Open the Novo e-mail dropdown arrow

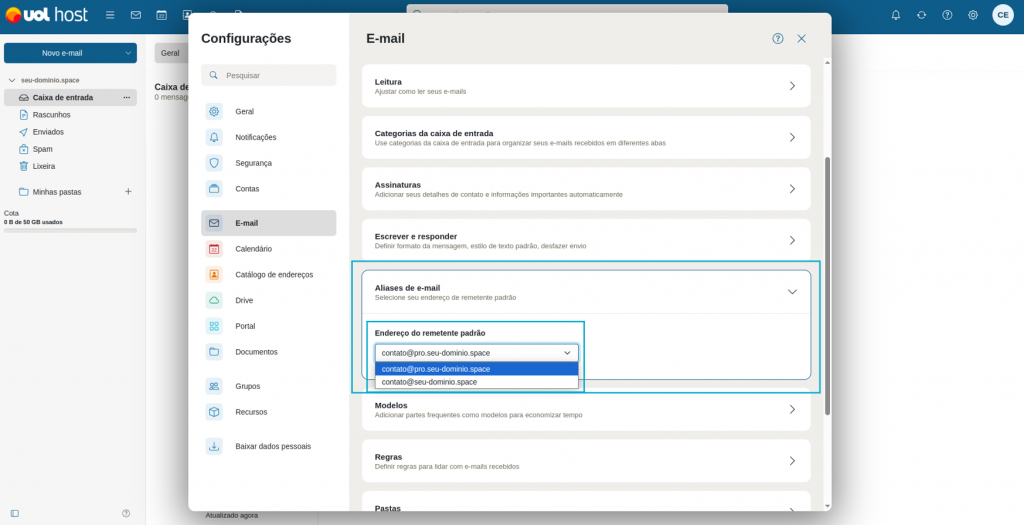coord(128,53)
